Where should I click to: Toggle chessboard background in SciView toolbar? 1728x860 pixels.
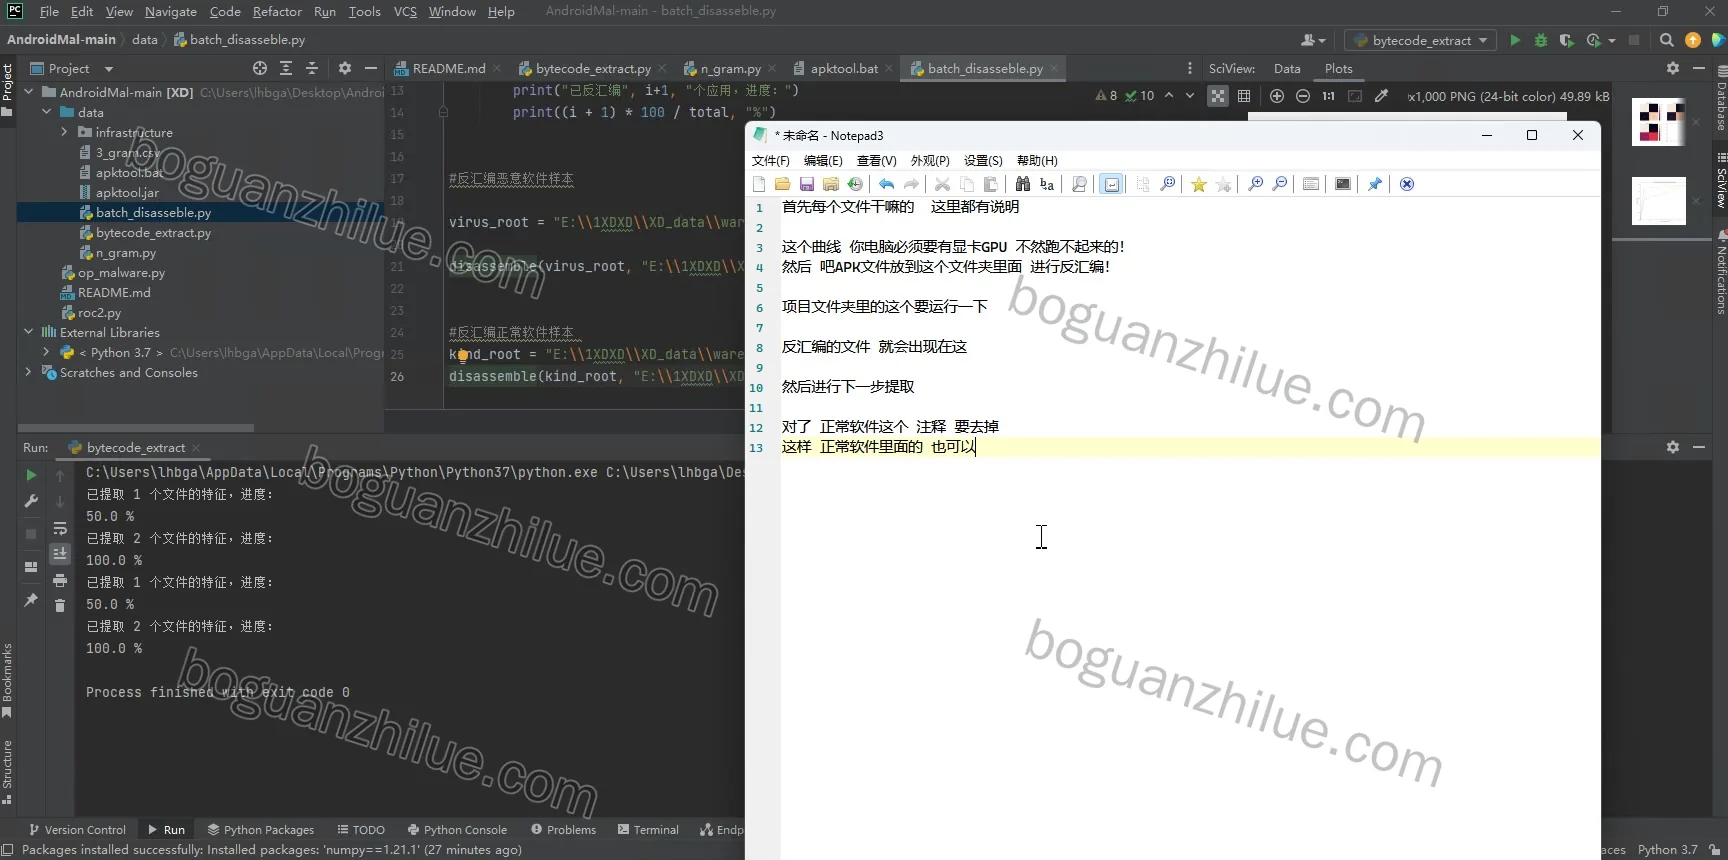point(1218,96)
